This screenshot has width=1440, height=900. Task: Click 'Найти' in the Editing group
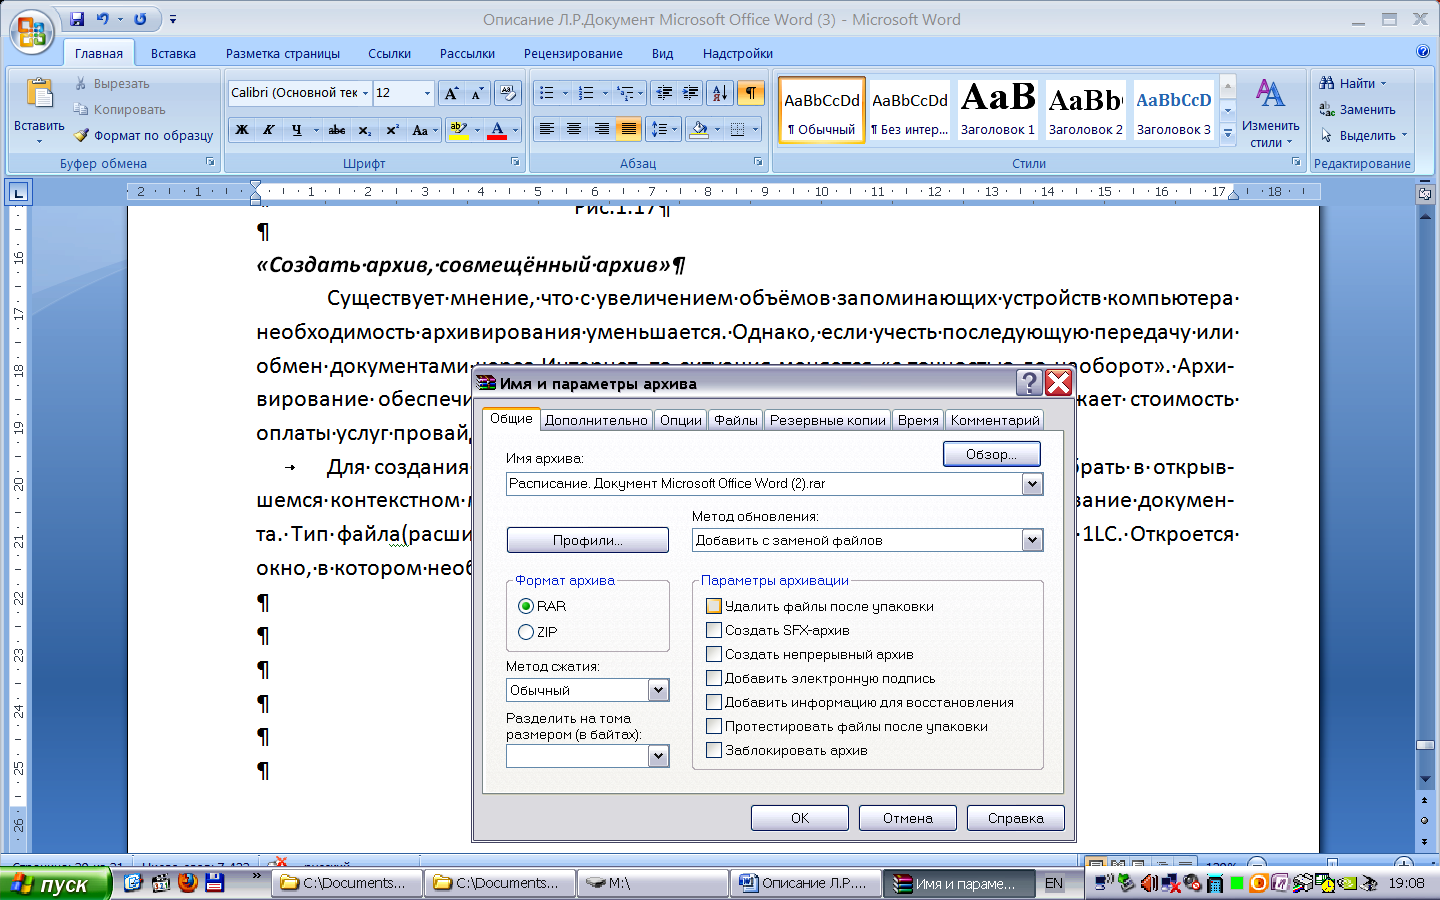tap(1354, 83)
